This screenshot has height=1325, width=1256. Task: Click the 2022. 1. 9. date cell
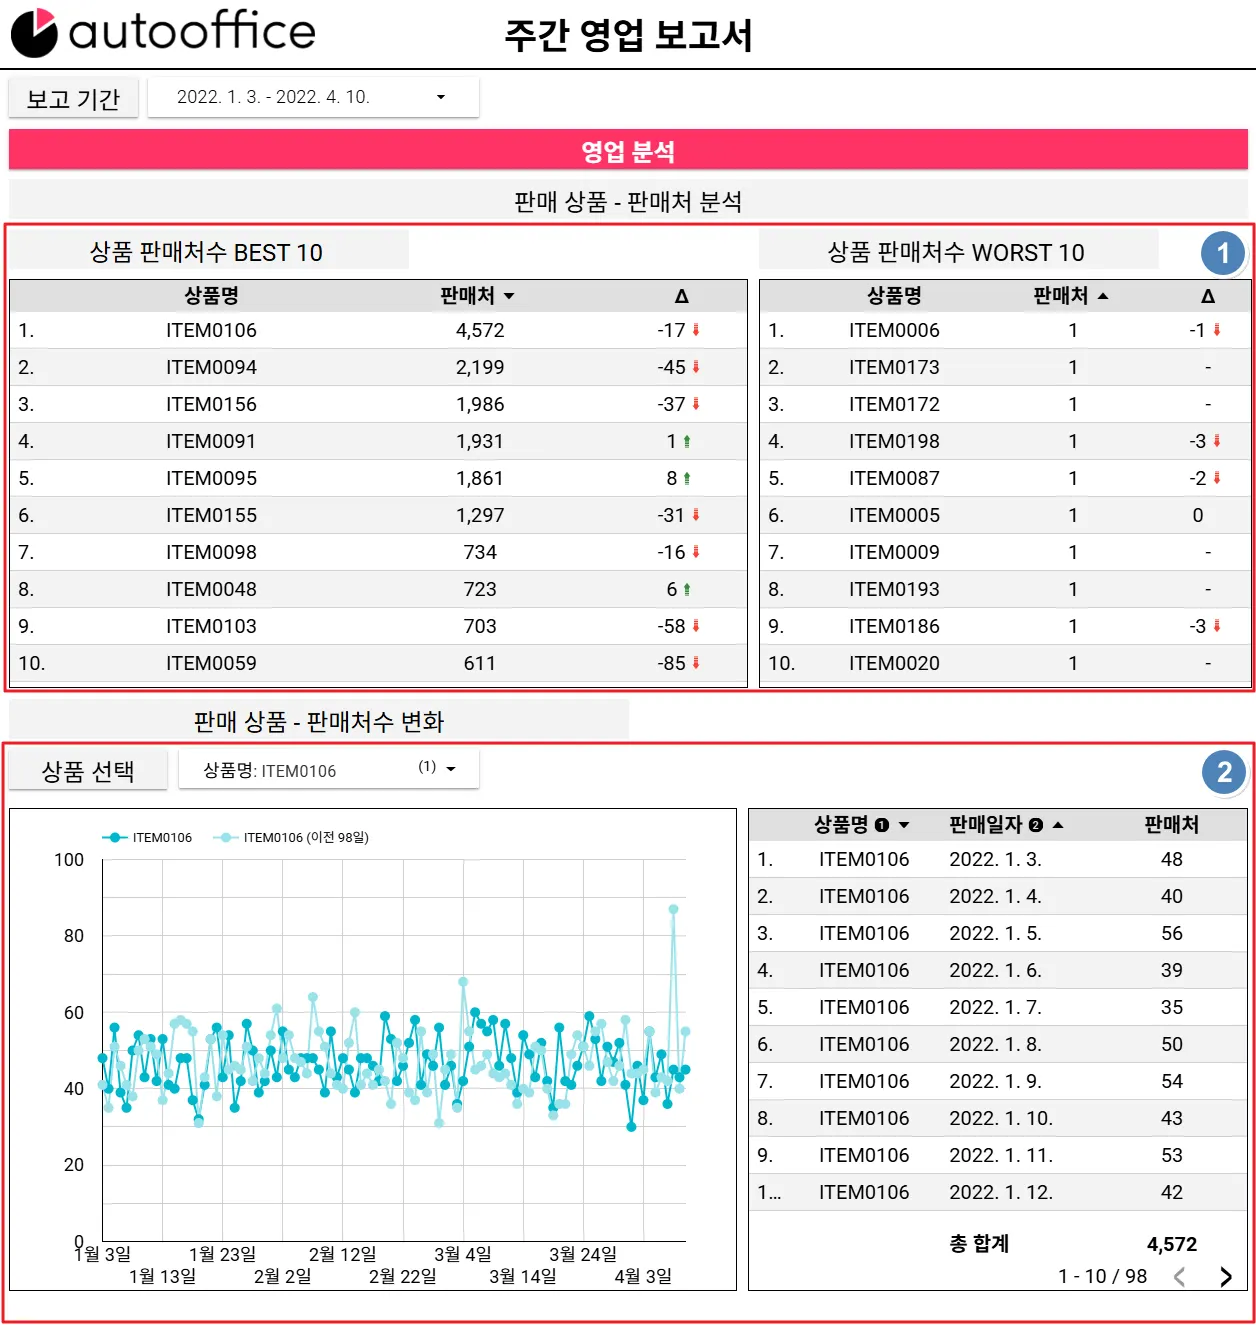(x=995, y=1081)
